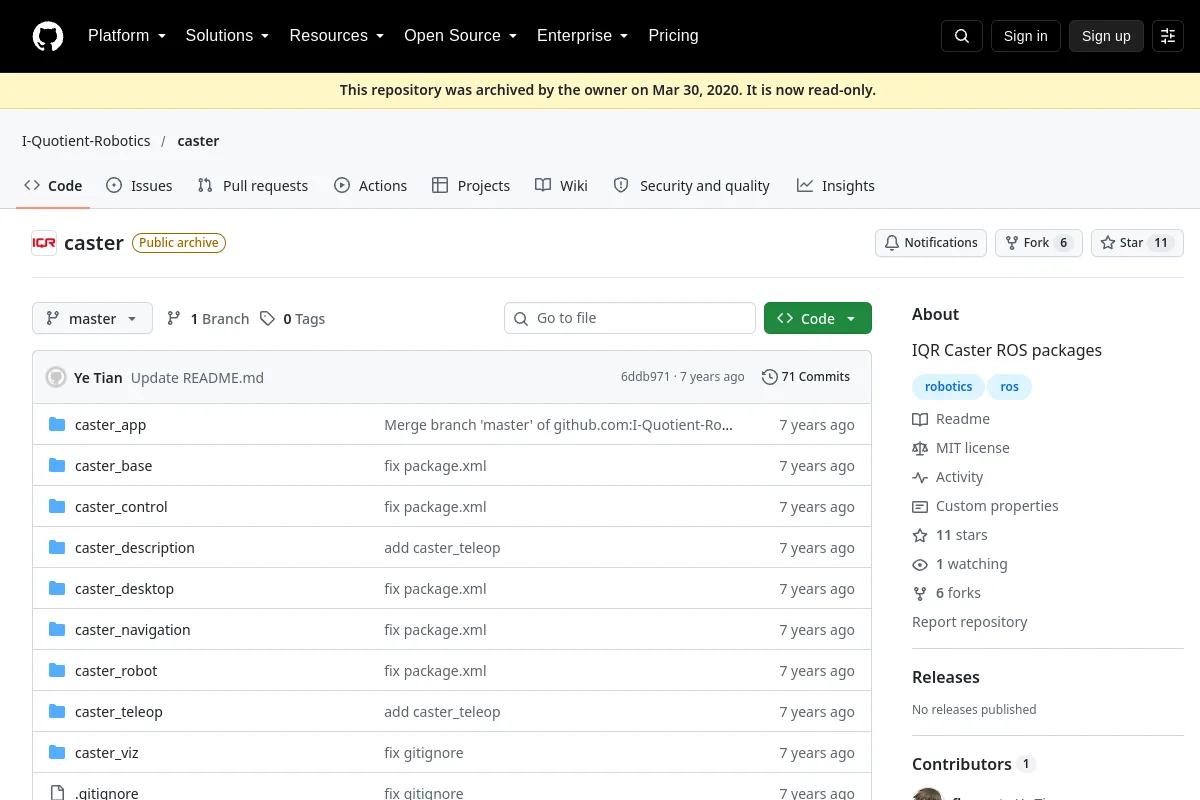1200x800 pixels.
Task: Open the master branch selector dropdown
Action: click(x=92, y=319)
